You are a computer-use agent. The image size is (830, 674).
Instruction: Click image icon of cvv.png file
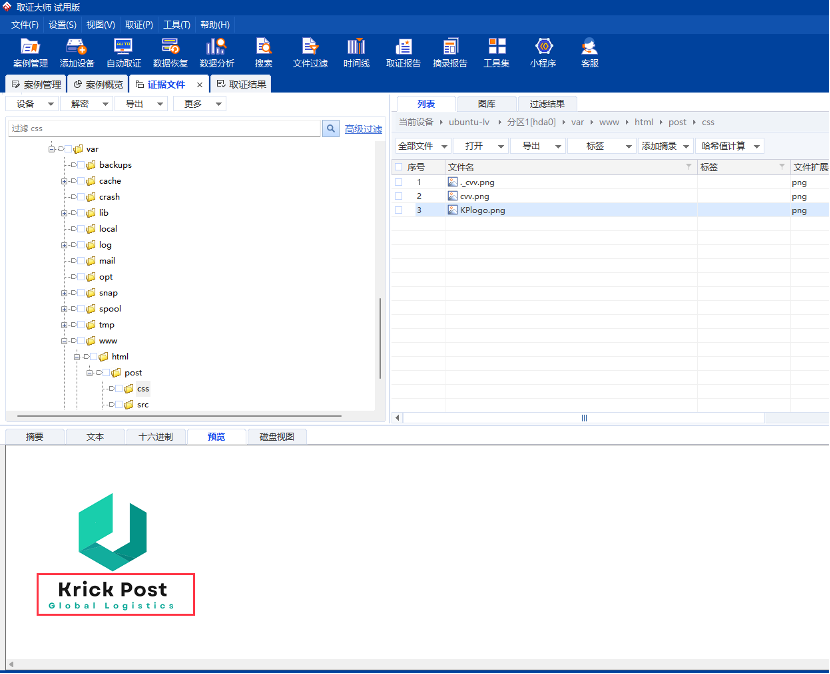tap(453, 196)
